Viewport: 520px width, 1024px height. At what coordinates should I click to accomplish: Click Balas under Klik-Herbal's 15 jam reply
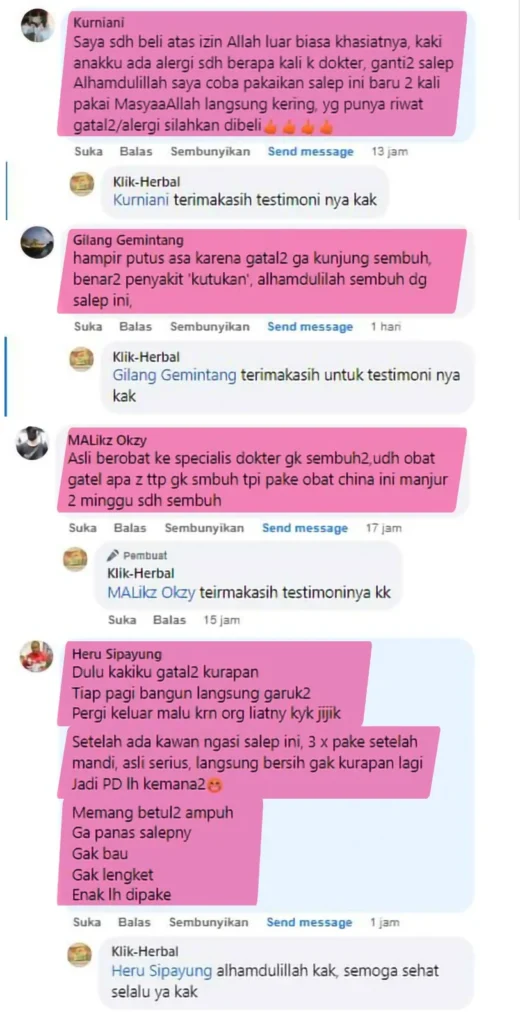click(169, 620)
